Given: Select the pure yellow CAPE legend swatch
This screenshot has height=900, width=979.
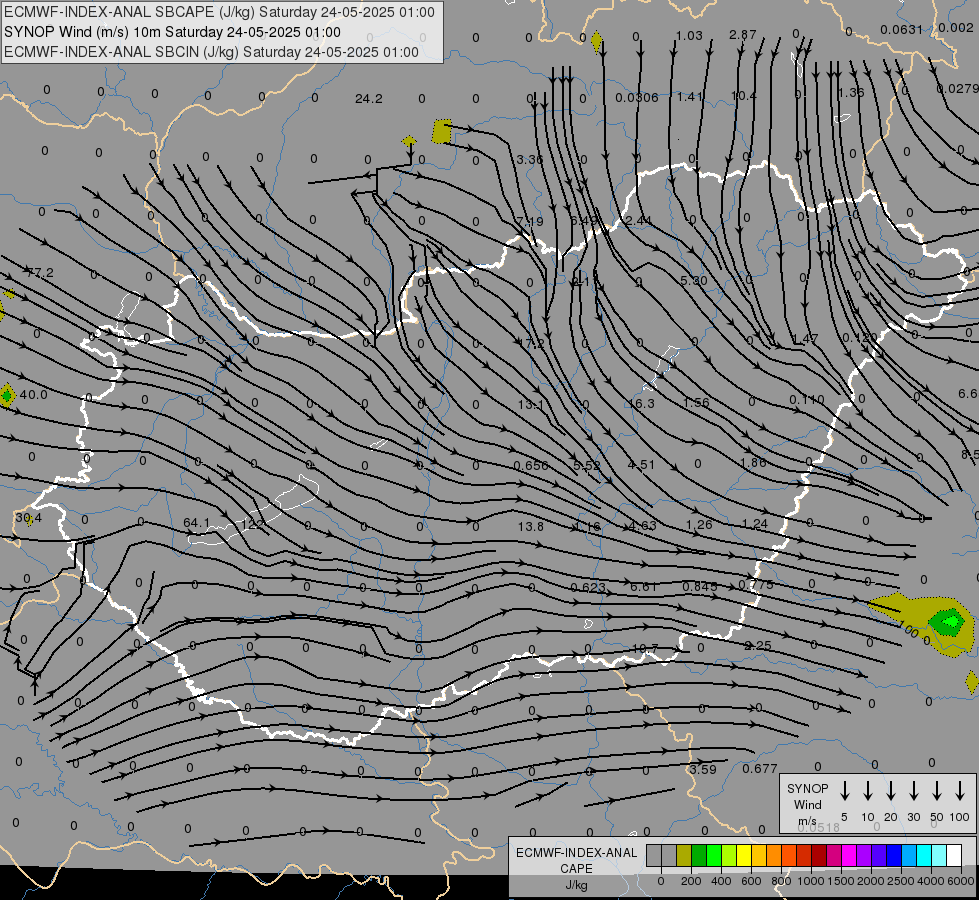Looking at the screenshot, I should click(x=744, y=856).
